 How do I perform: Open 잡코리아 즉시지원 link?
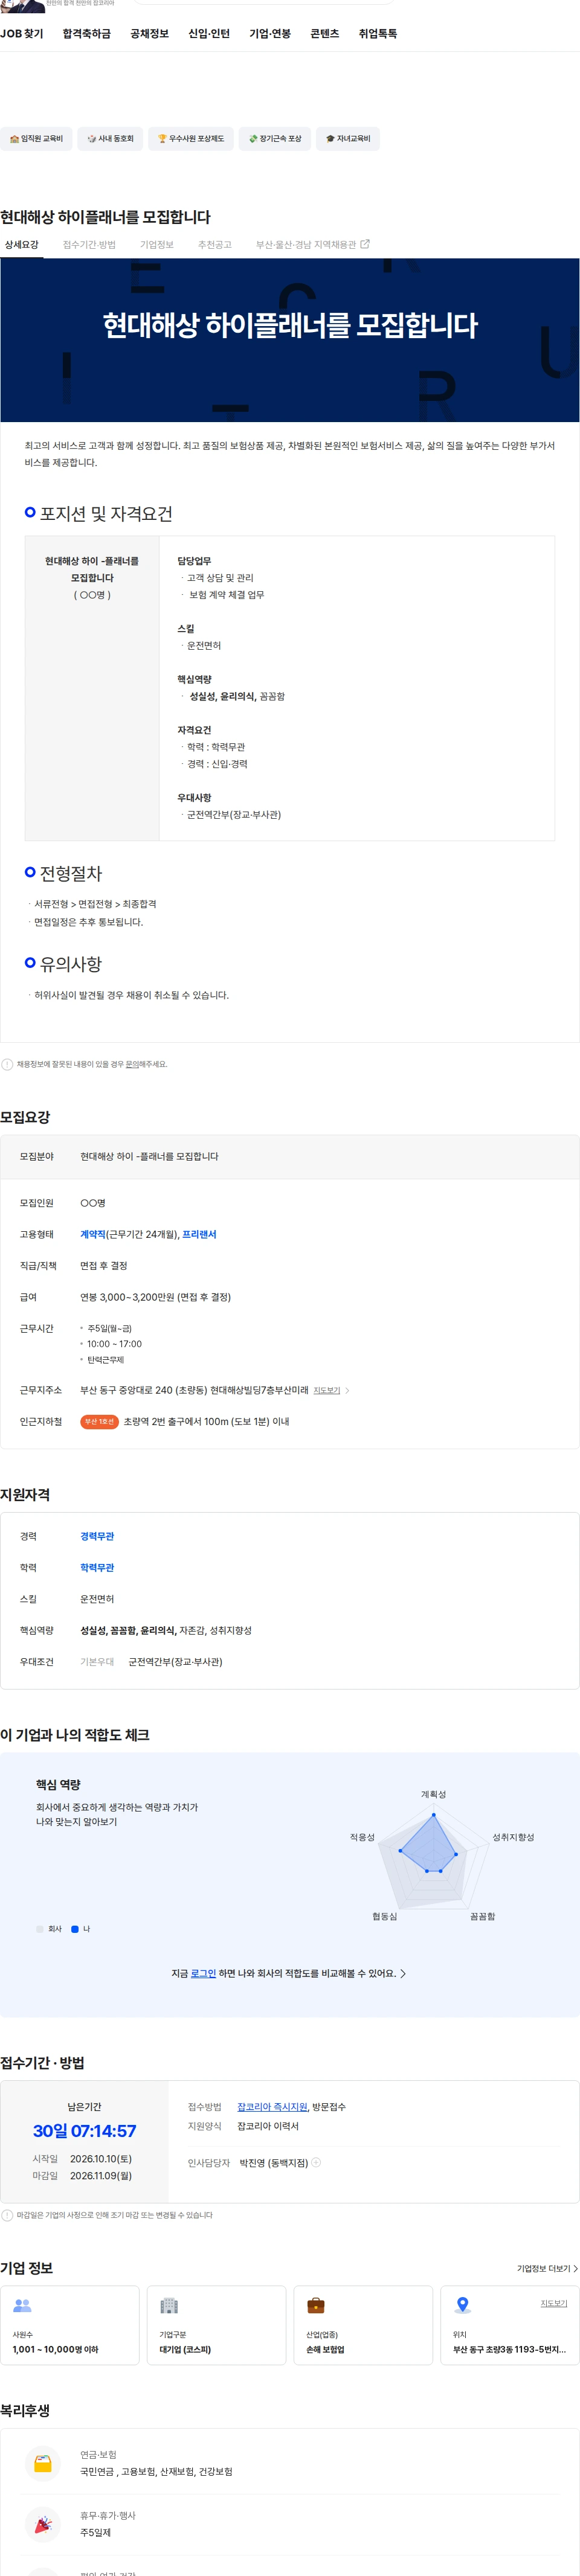(x=272, y=2107)
